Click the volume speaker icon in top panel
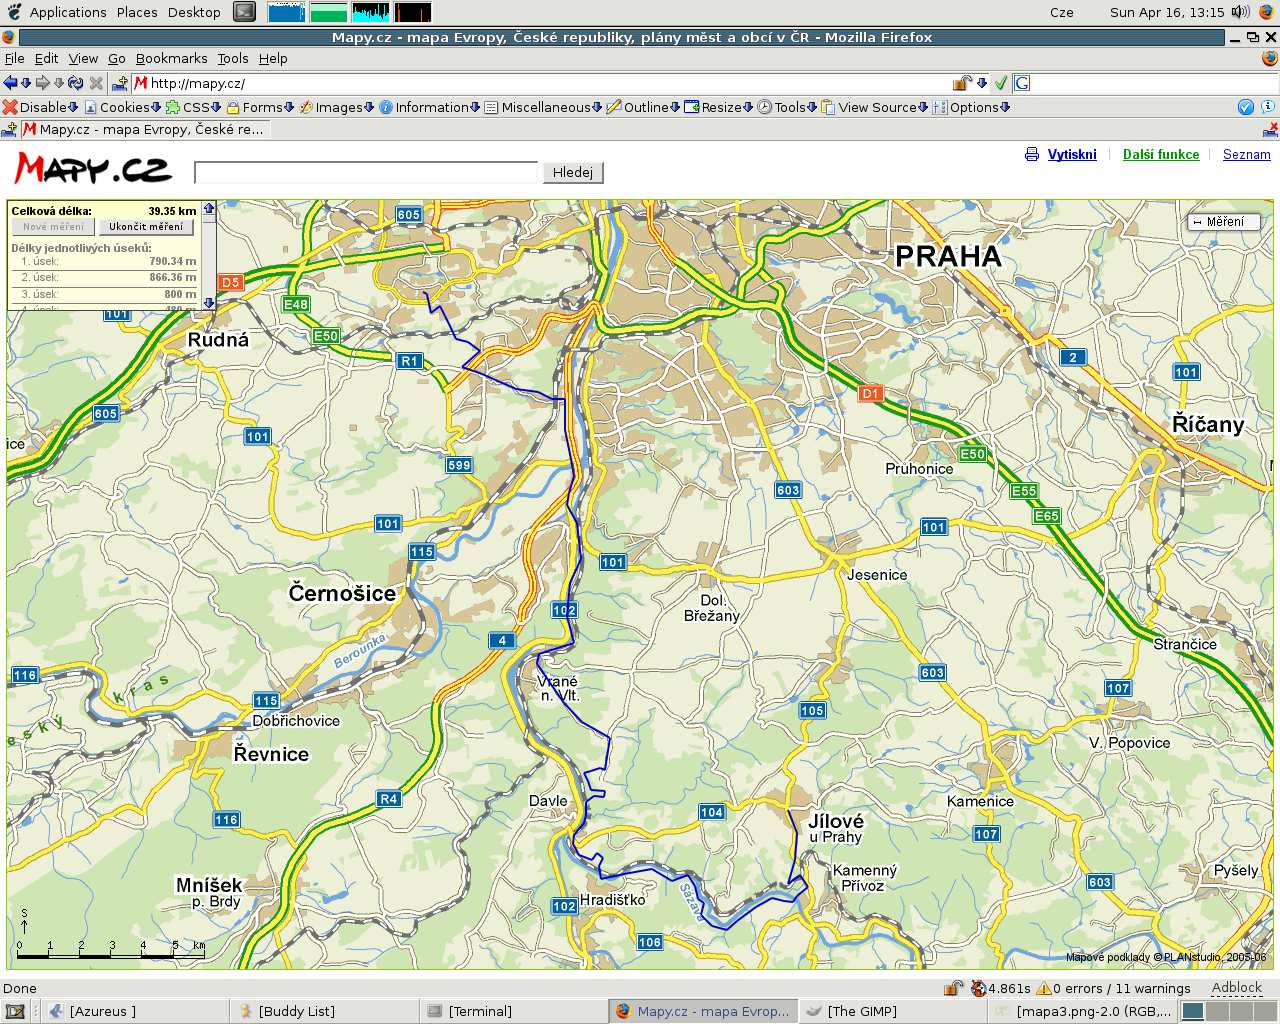 (1240, 12)
